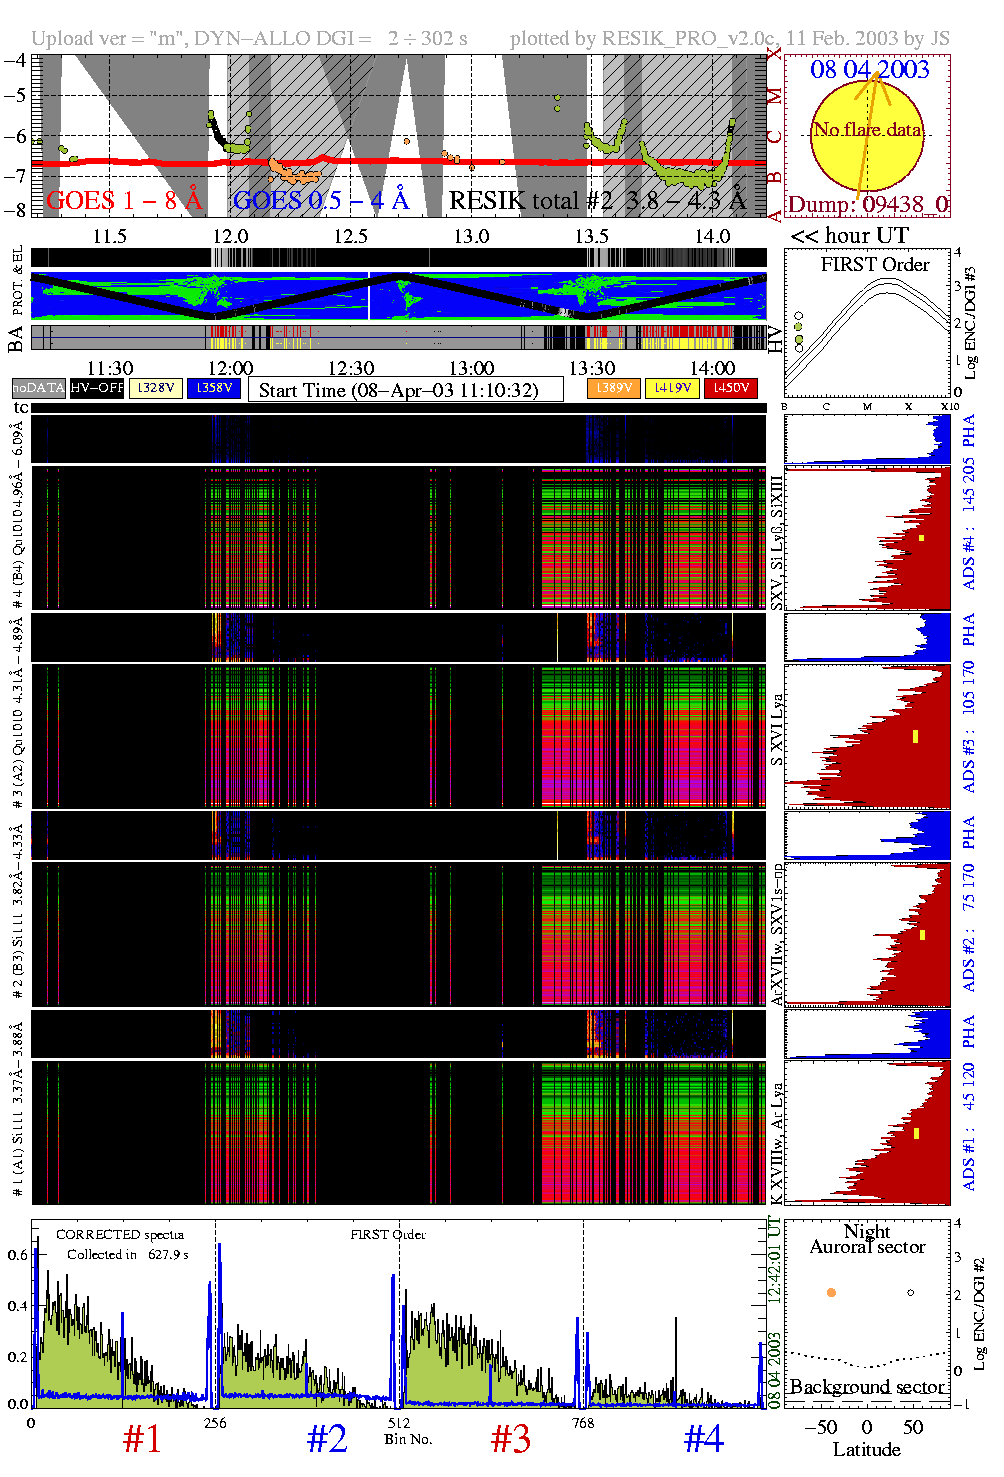Click the red #3 channel label

(511, 1439)
